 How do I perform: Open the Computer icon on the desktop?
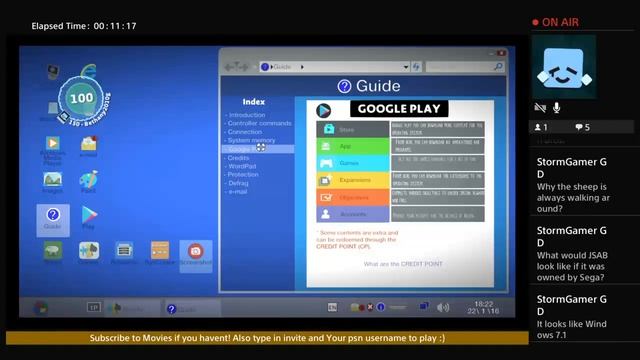pos(53,72)
